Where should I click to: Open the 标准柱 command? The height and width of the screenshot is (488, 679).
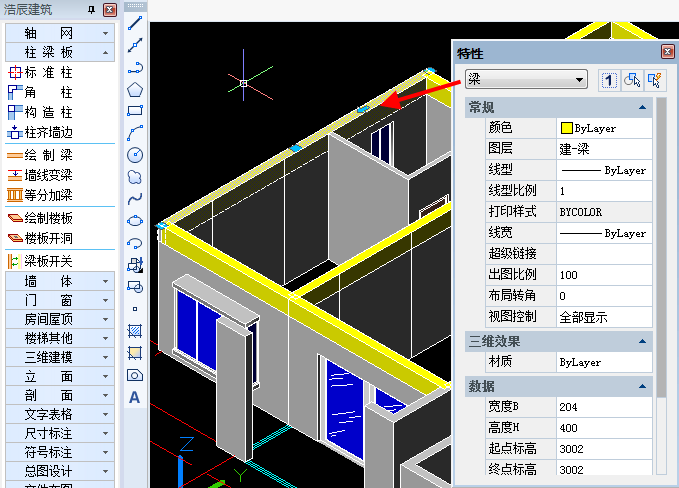[40, 72]
